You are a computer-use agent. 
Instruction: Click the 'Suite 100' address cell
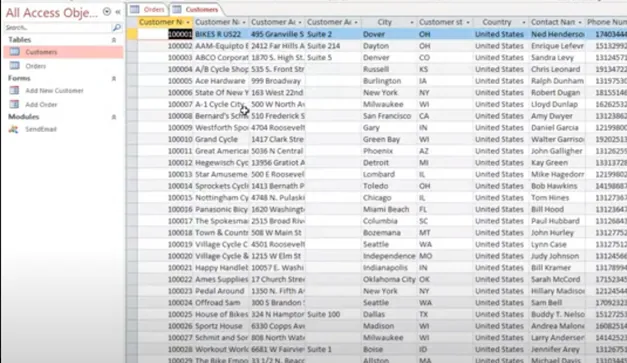point(333,314)
